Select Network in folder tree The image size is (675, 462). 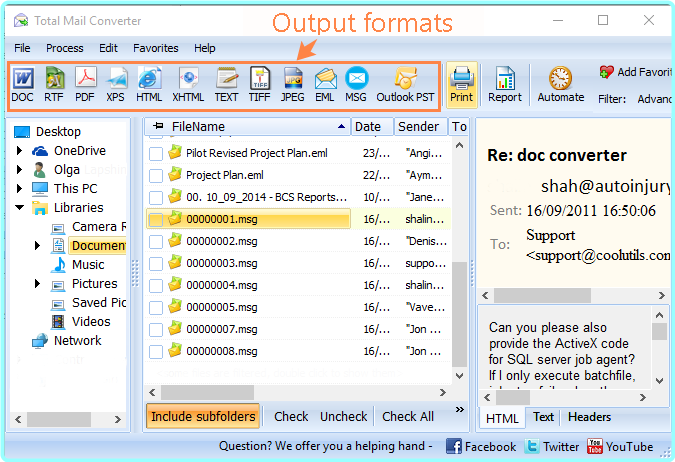pos(77,341)
